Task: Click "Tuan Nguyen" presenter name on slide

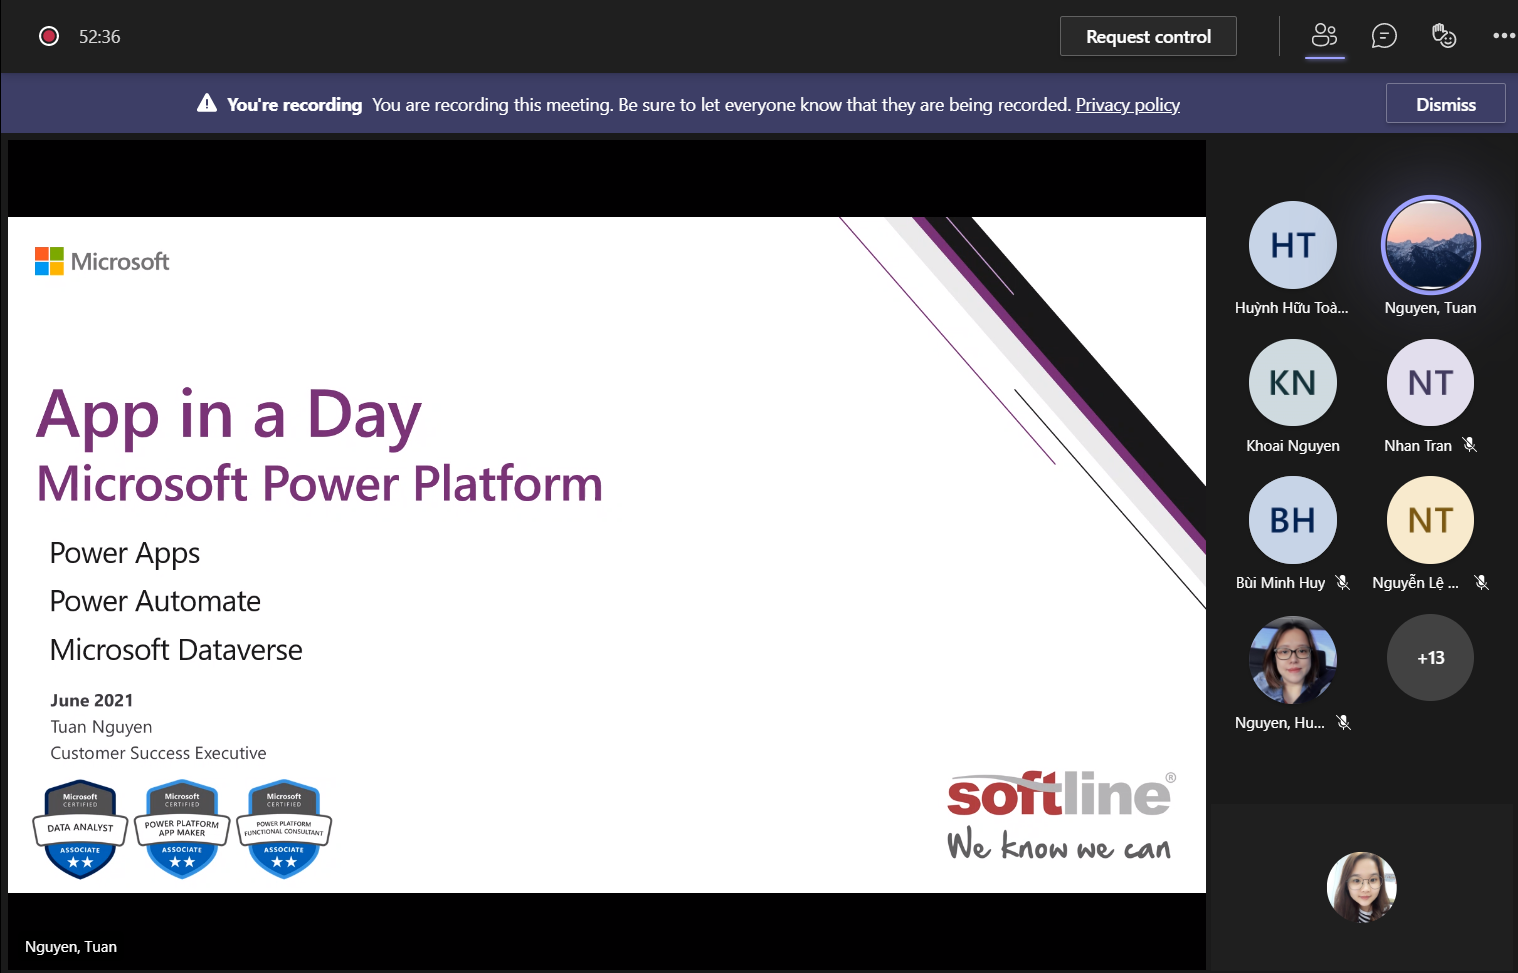Action: tap(102, 728)
